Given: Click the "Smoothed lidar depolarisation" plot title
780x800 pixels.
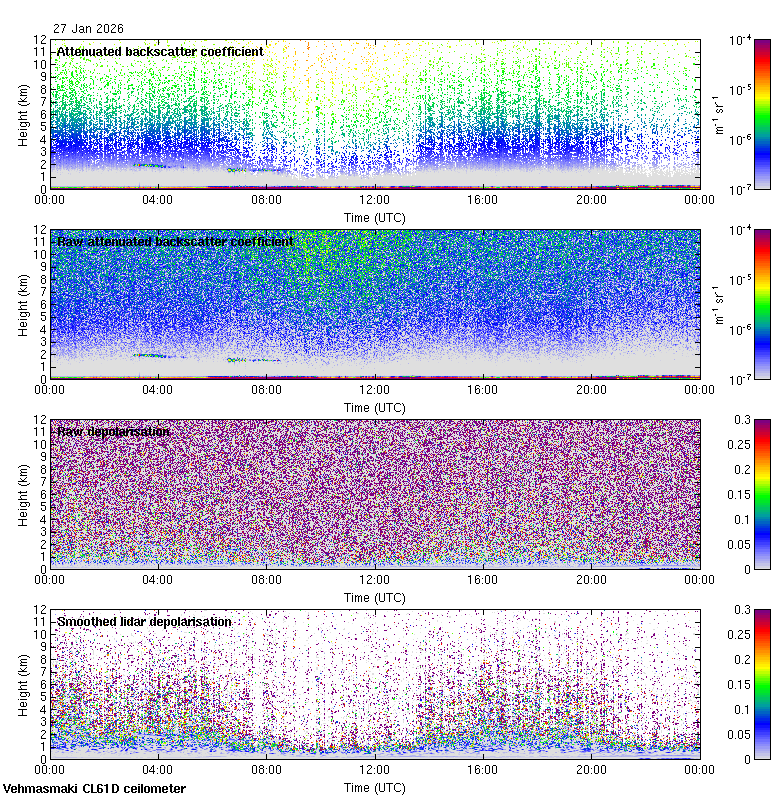Looking at the screenshot, I should tap(144, 622).
